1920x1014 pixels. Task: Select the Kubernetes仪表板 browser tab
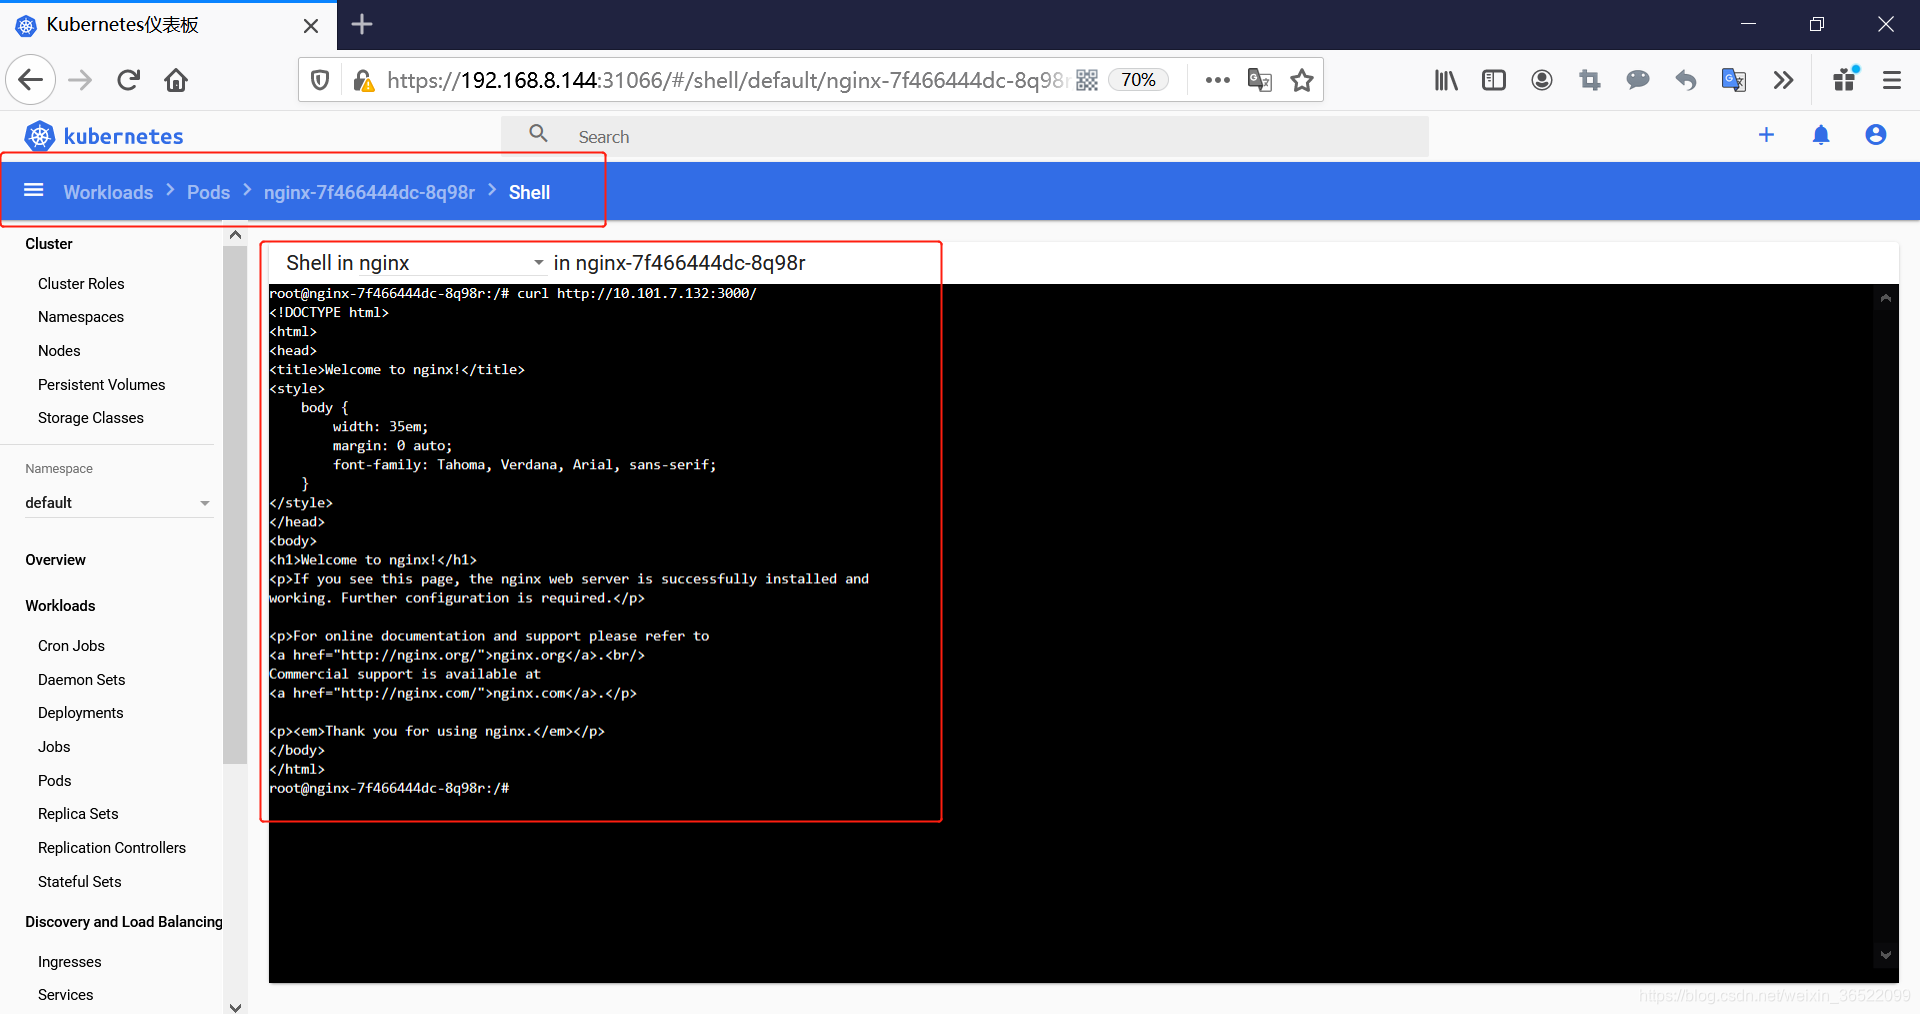tap(168, 25)
